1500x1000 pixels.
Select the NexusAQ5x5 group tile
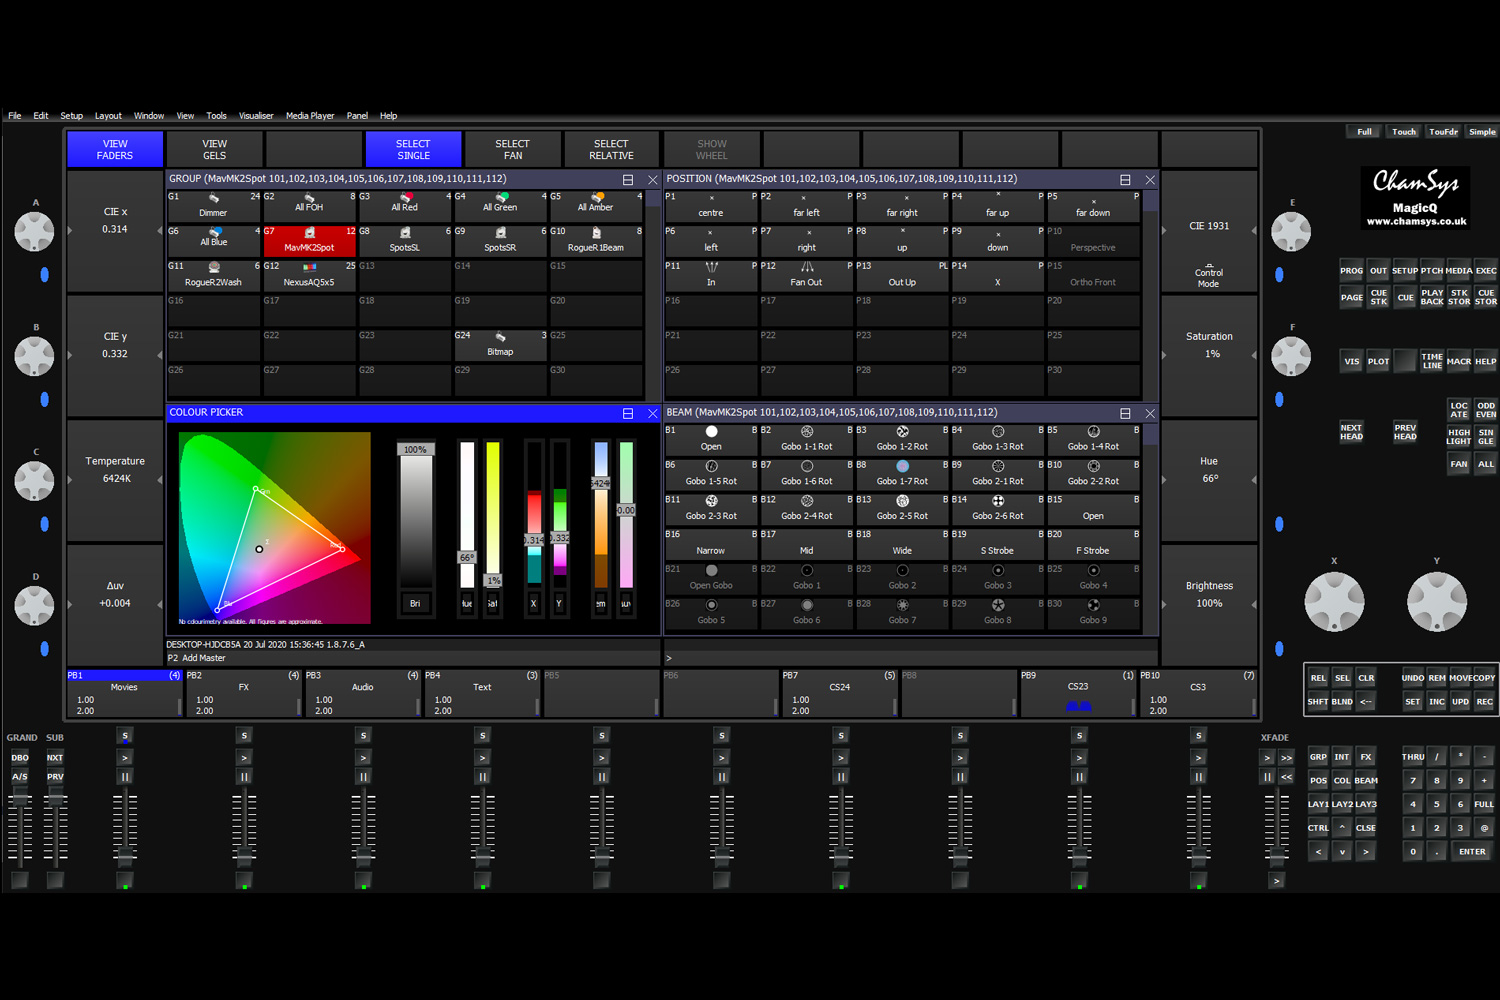(x=309, y=276)
